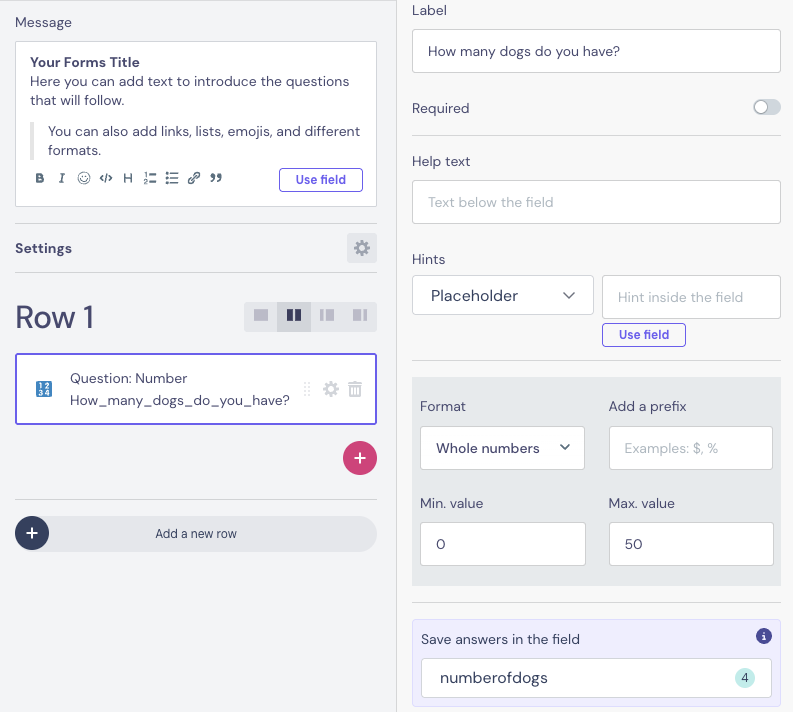Insert a numbered list in message
793x712 pixels.
point(150,178)
